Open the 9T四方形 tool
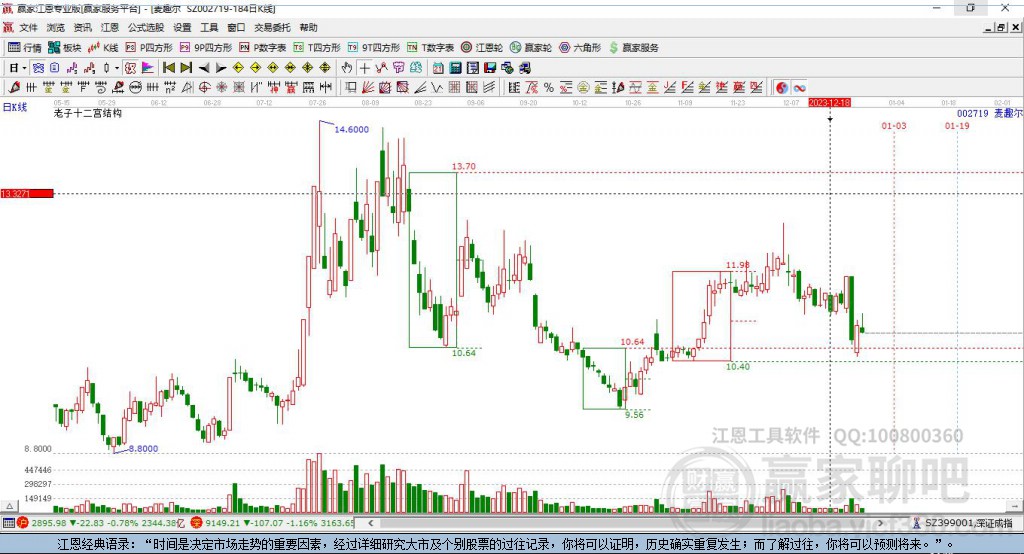The image size is (1024, 554). [374, 48]
